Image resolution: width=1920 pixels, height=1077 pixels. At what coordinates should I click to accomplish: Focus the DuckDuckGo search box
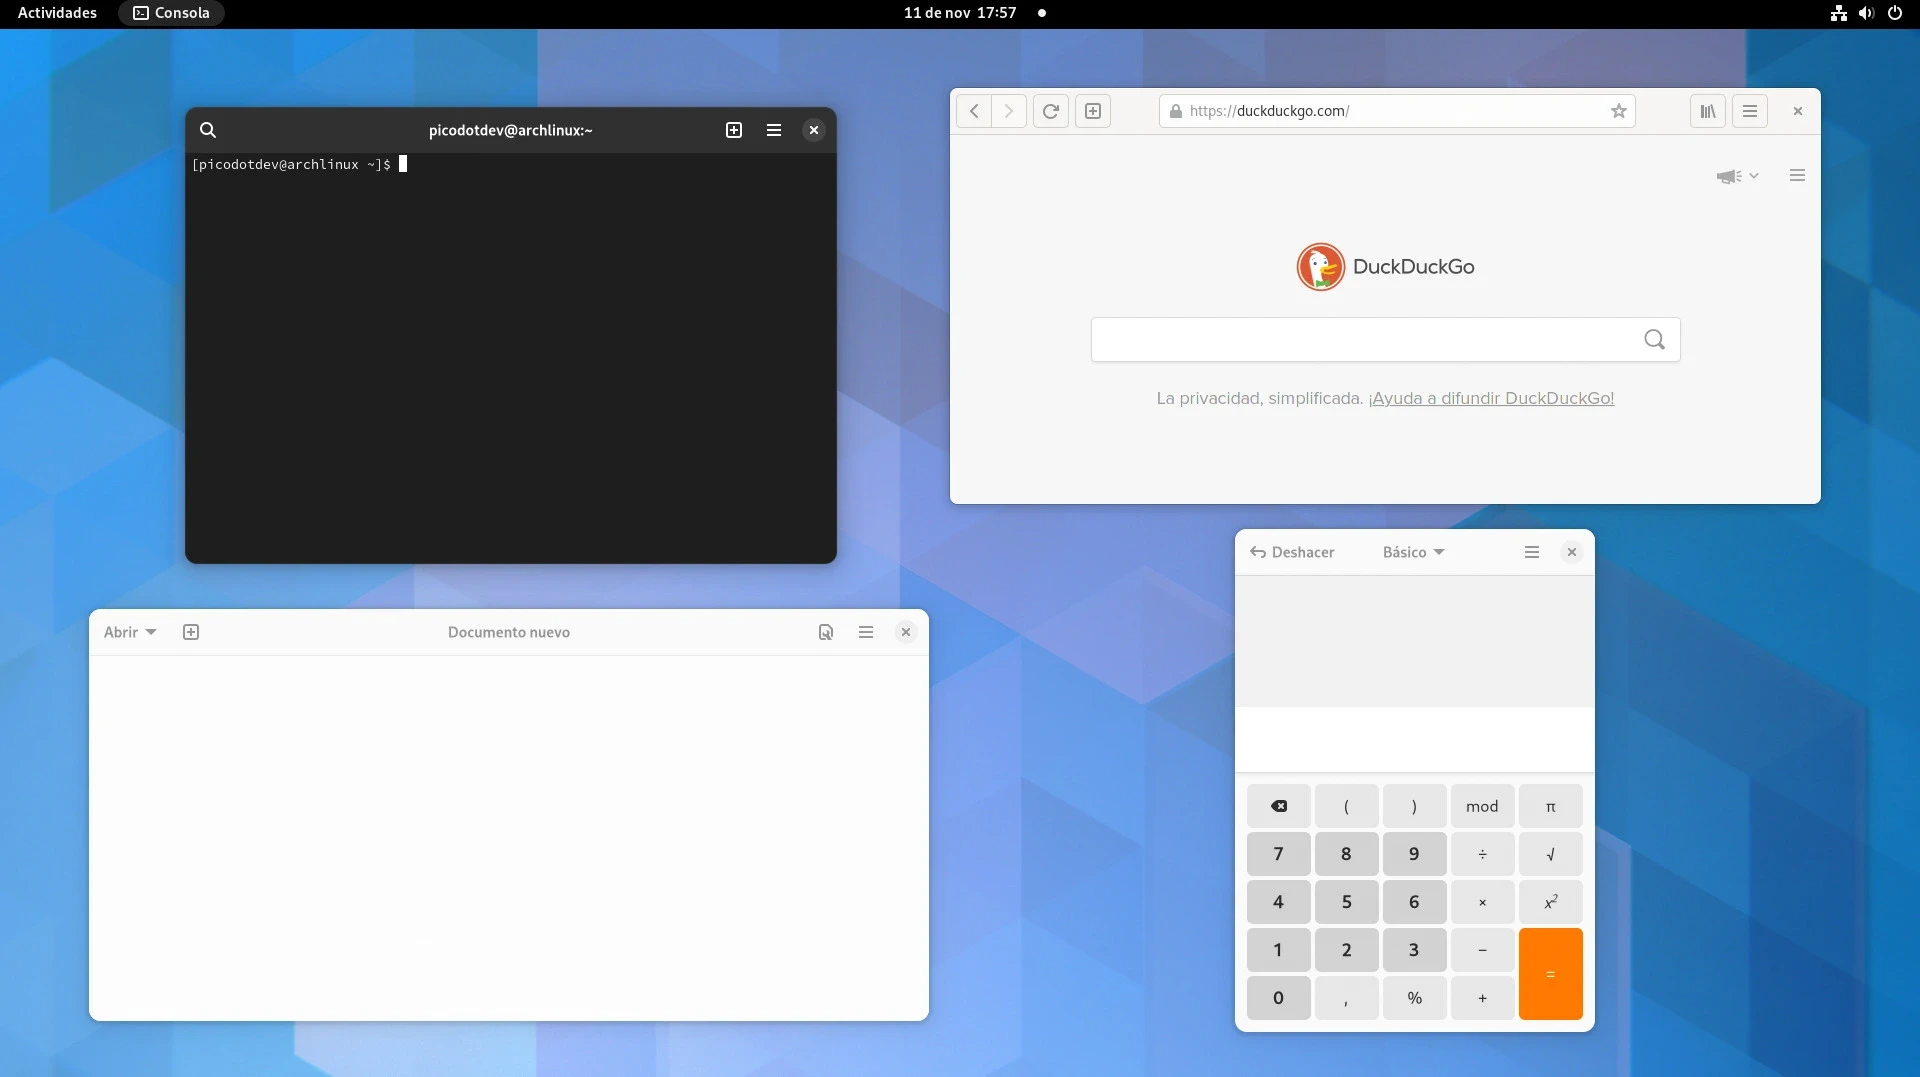1365,340
